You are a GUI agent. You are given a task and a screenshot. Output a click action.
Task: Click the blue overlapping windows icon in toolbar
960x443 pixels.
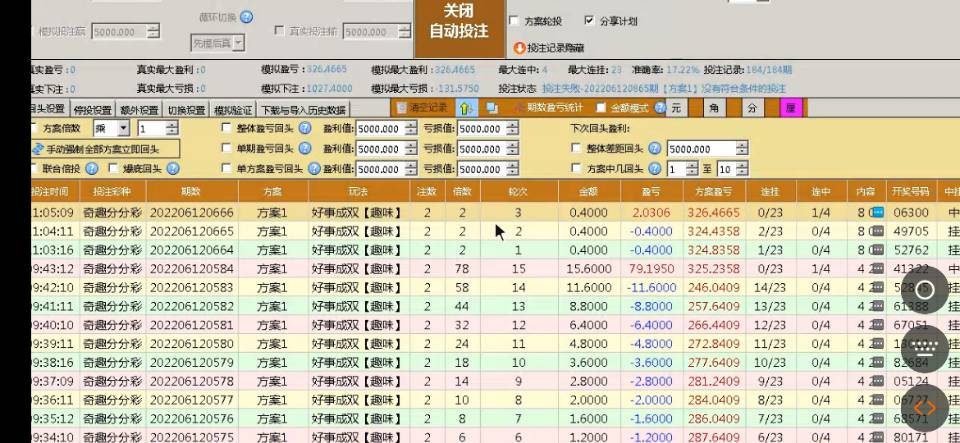click(492, 108)
